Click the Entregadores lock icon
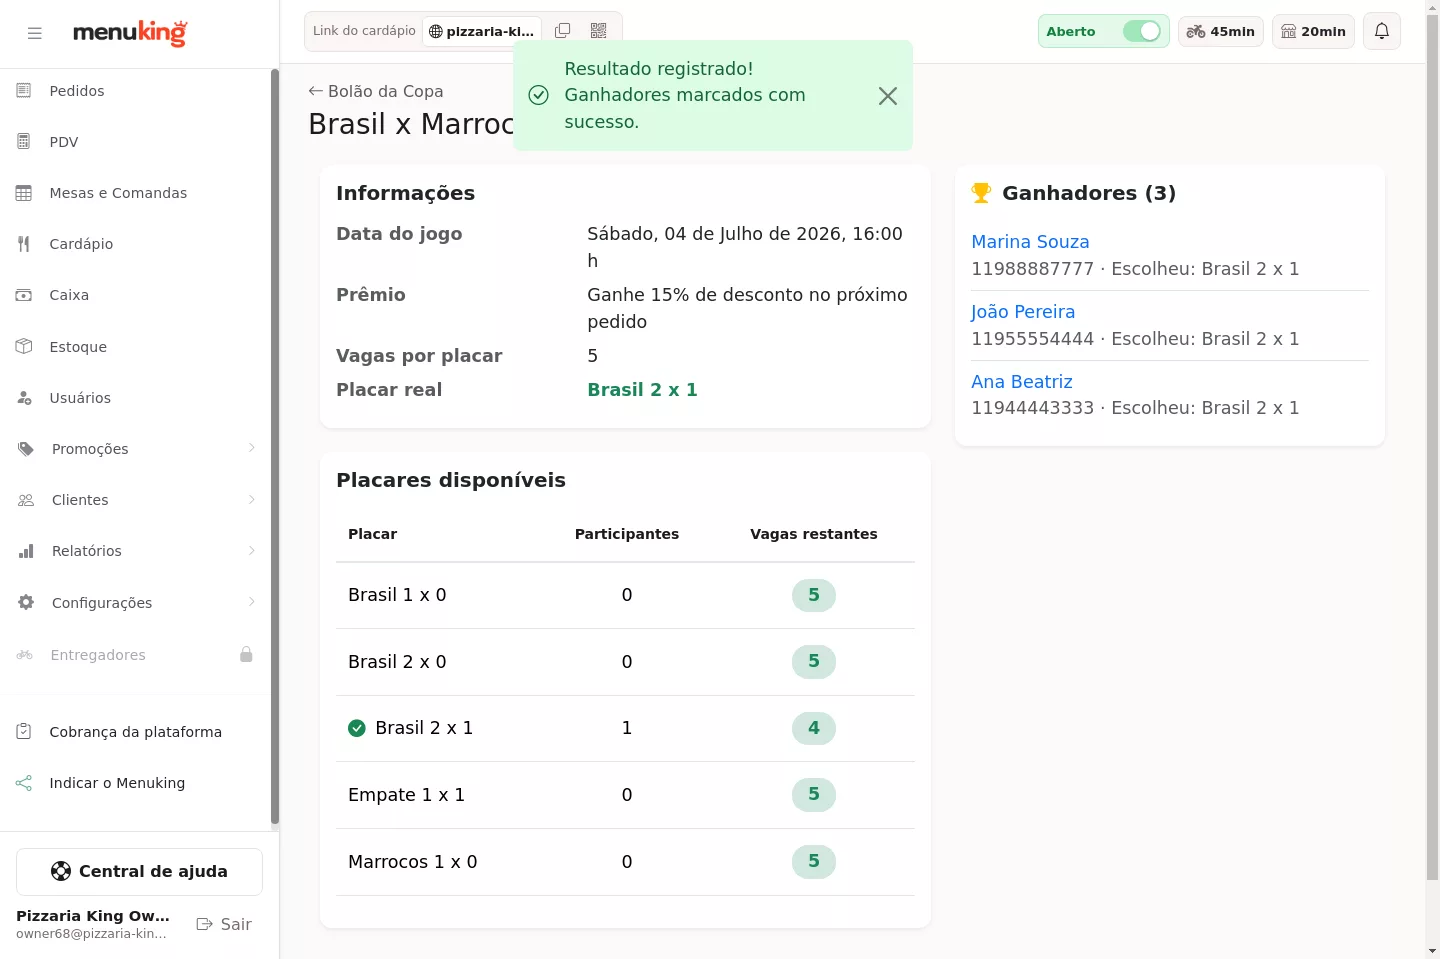1440x959 pixels. 246,654
